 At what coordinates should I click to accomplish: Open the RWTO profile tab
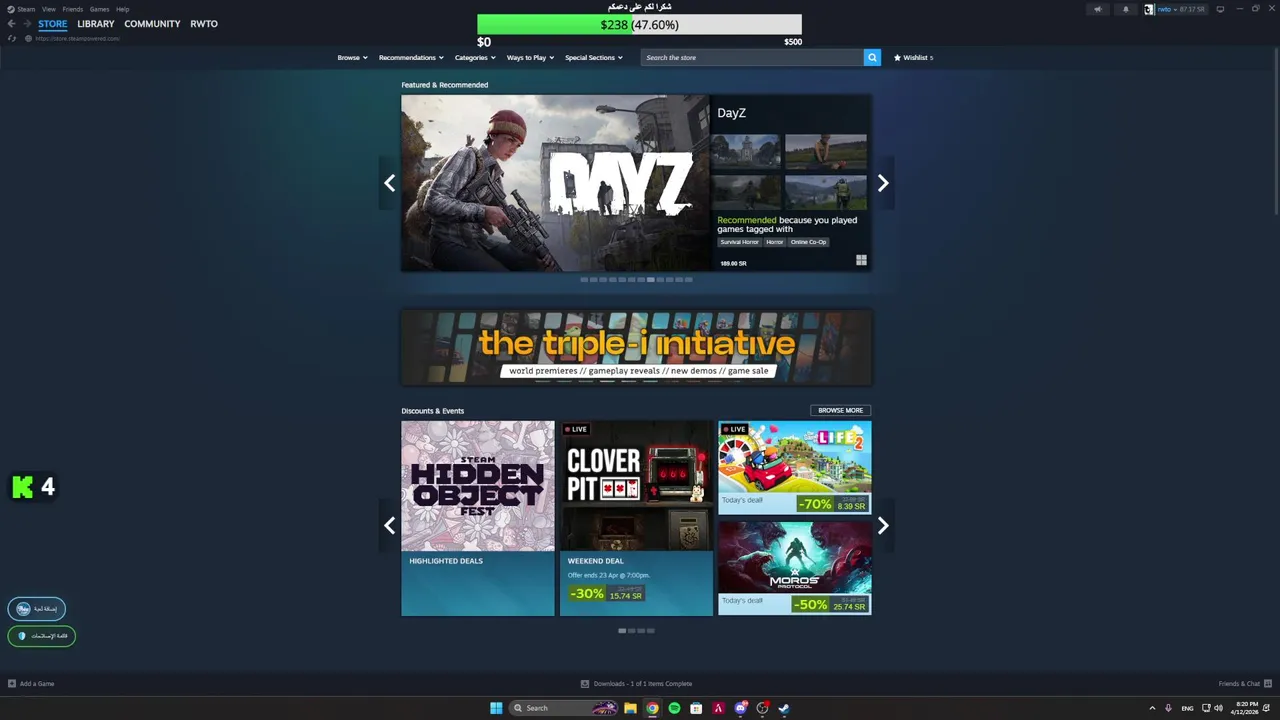tap(204, 24)
